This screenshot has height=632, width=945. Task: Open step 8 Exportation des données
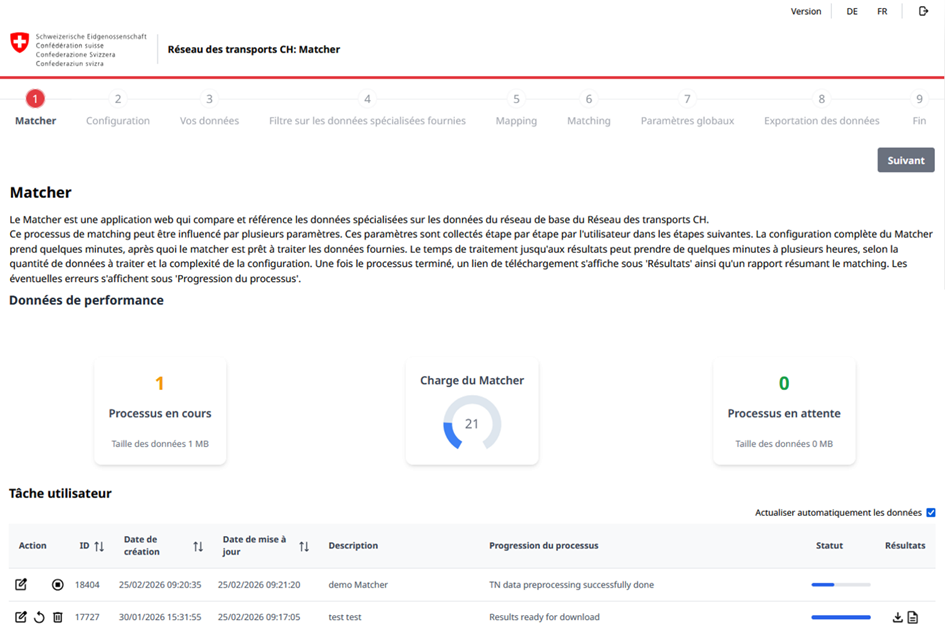click(x=821, y=100)
